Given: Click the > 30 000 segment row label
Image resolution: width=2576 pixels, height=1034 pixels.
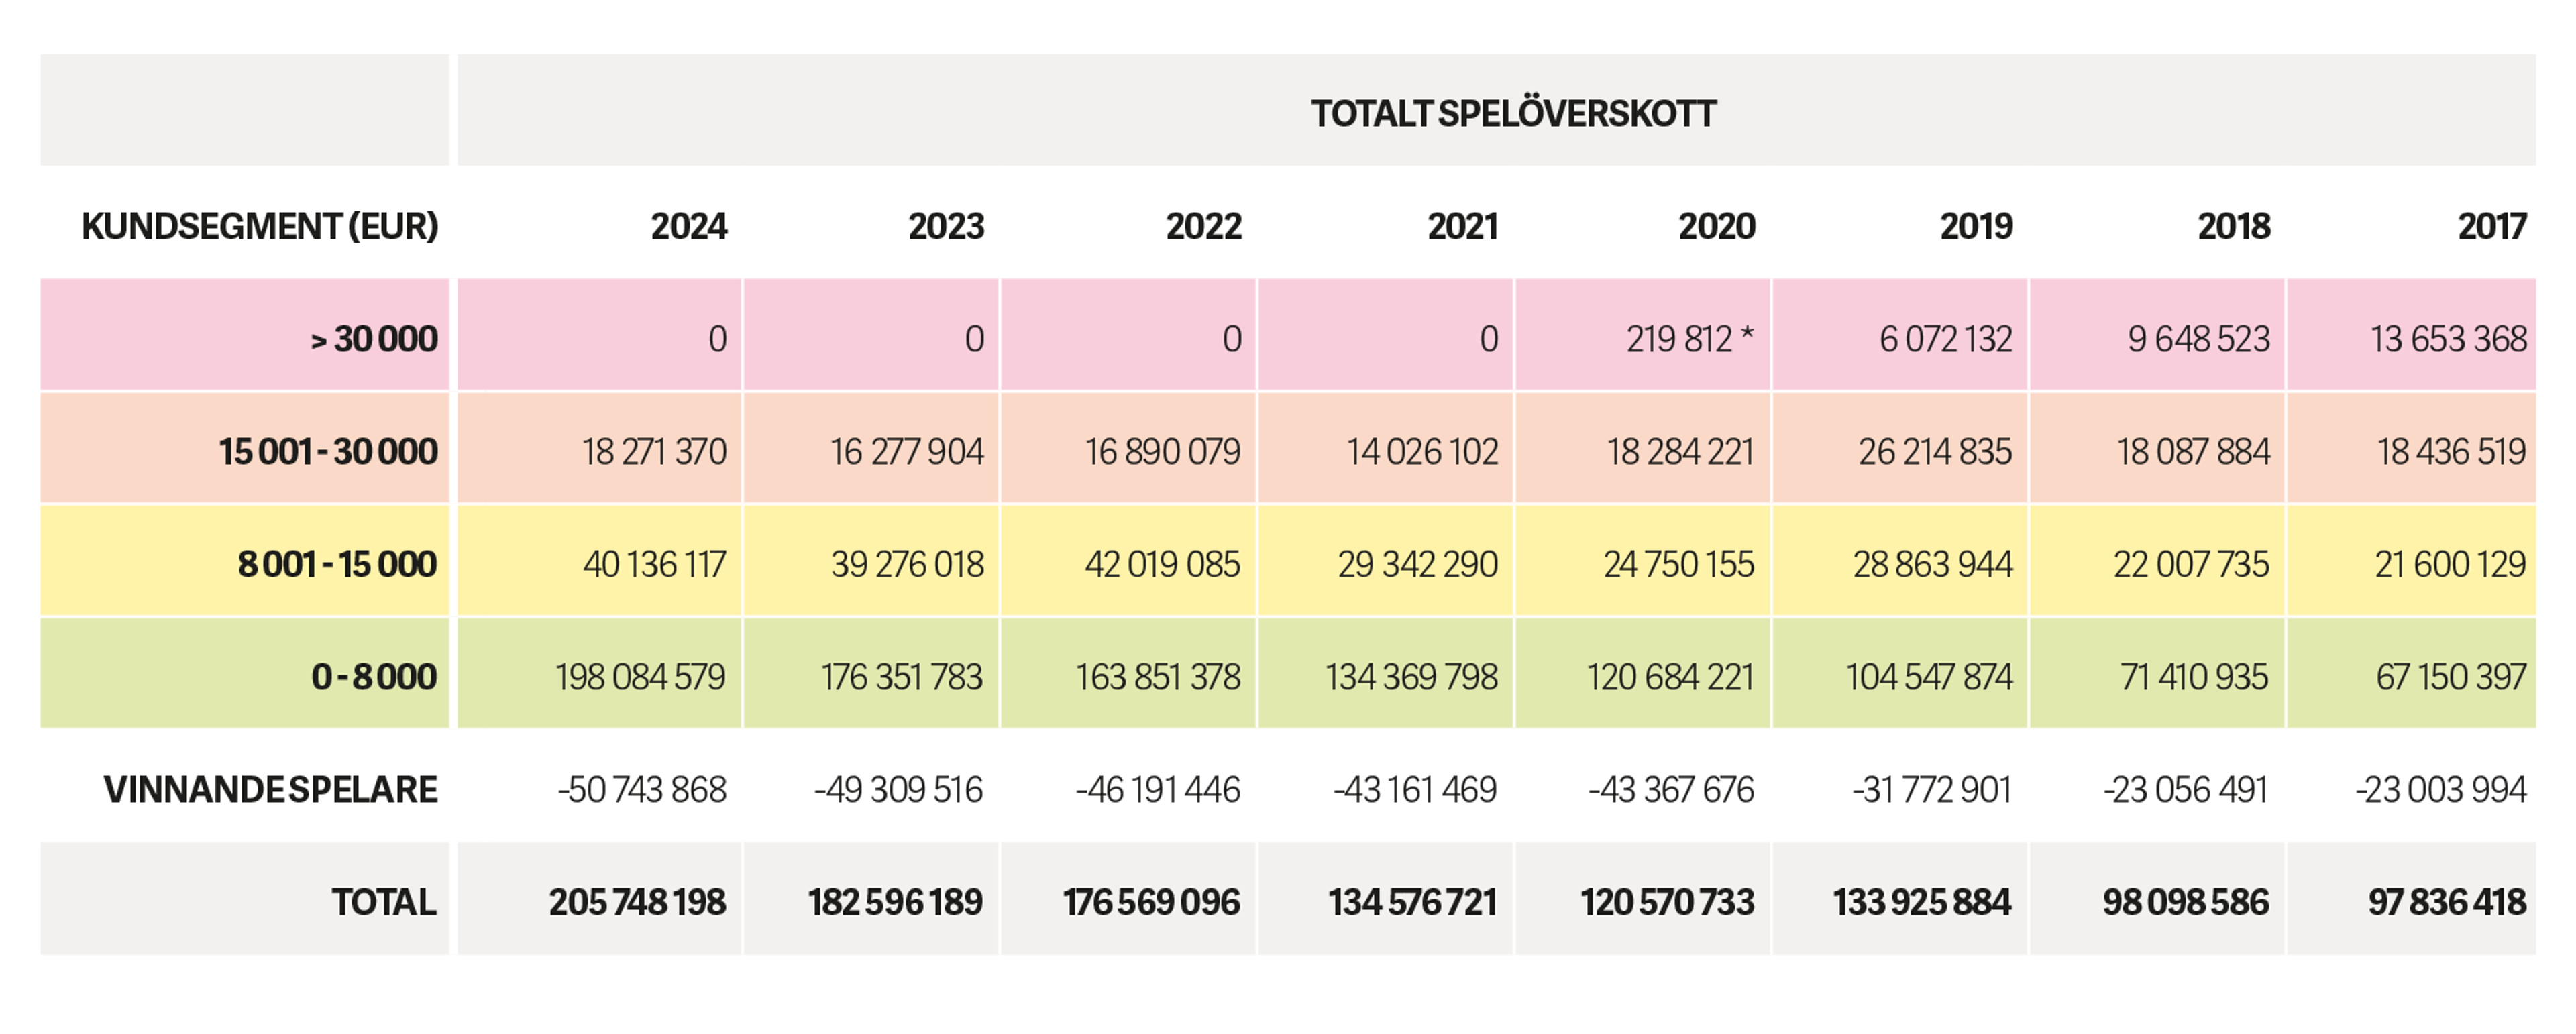Looking at the screenshot, I should coord(373,339).
